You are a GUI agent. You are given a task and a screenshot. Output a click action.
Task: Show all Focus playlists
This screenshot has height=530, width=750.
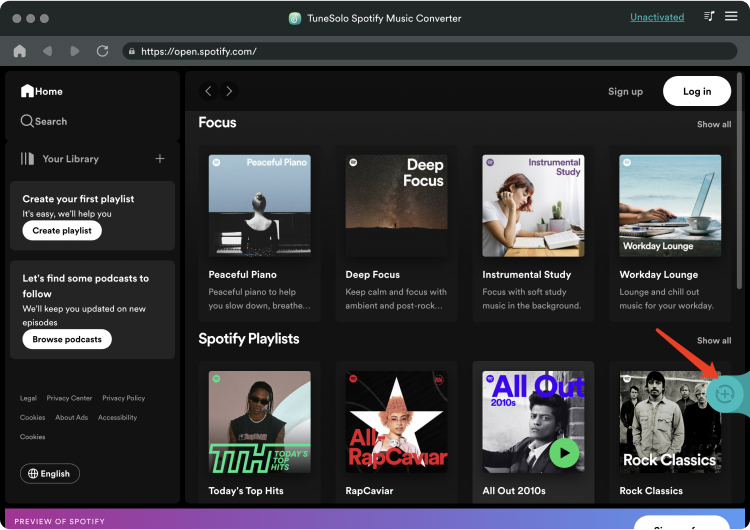714,124
